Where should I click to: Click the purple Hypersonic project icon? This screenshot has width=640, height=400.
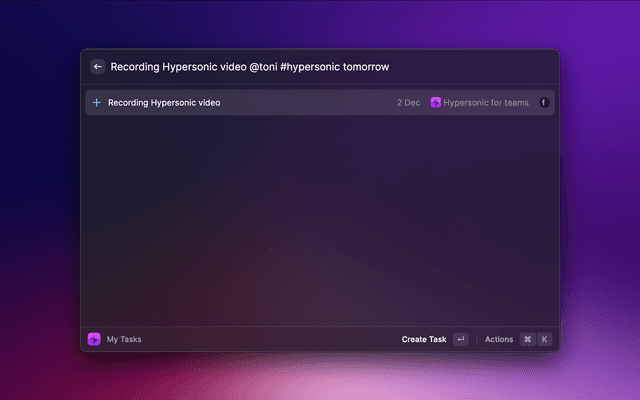pos(436,102)
